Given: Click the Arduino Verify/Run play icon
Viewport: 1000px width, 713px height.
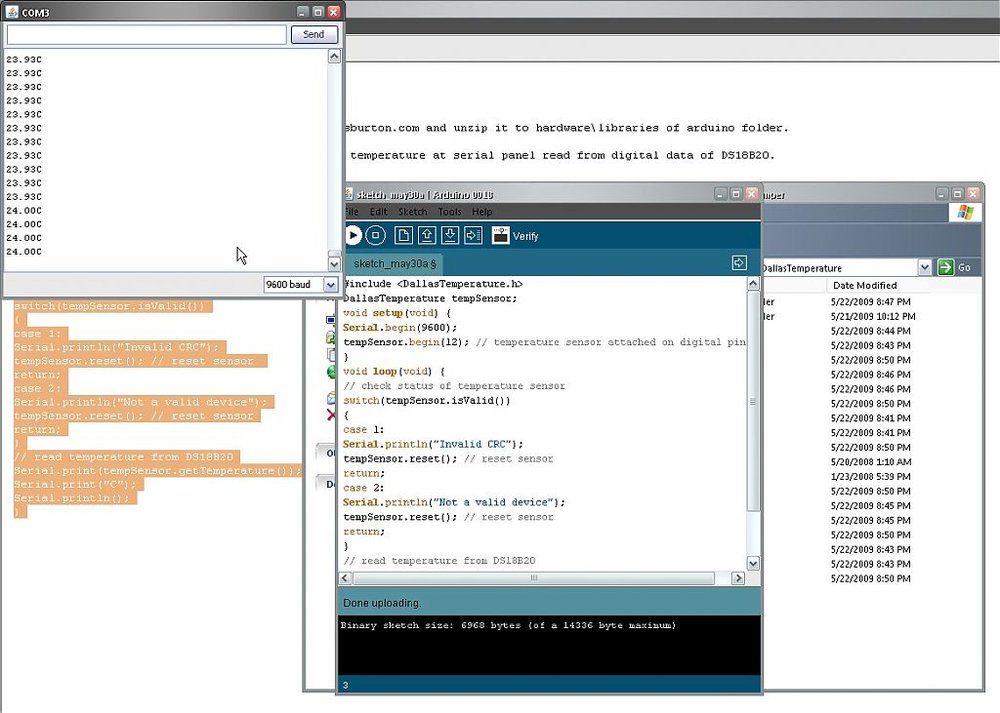Looking at the screenshot, I should point(353,235).
